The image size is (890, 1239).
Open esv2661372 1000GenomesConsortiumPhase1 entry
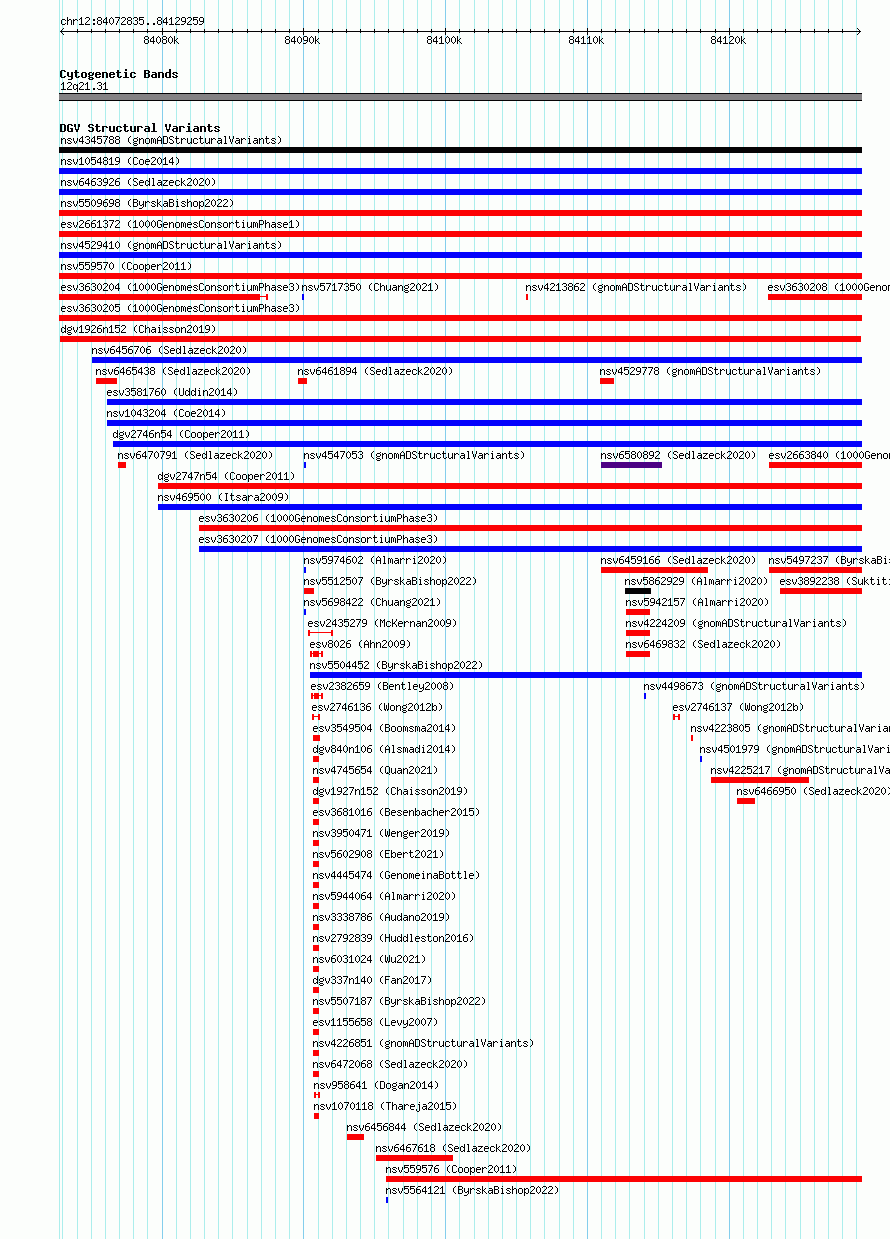(180, 224)
